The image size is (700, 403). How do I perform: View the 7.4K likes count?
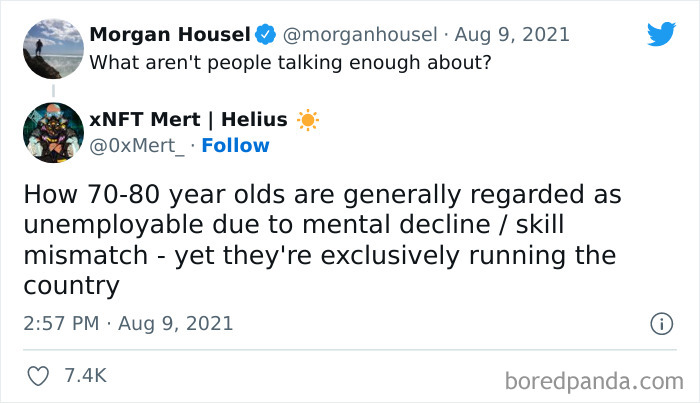tap(85, 376)
